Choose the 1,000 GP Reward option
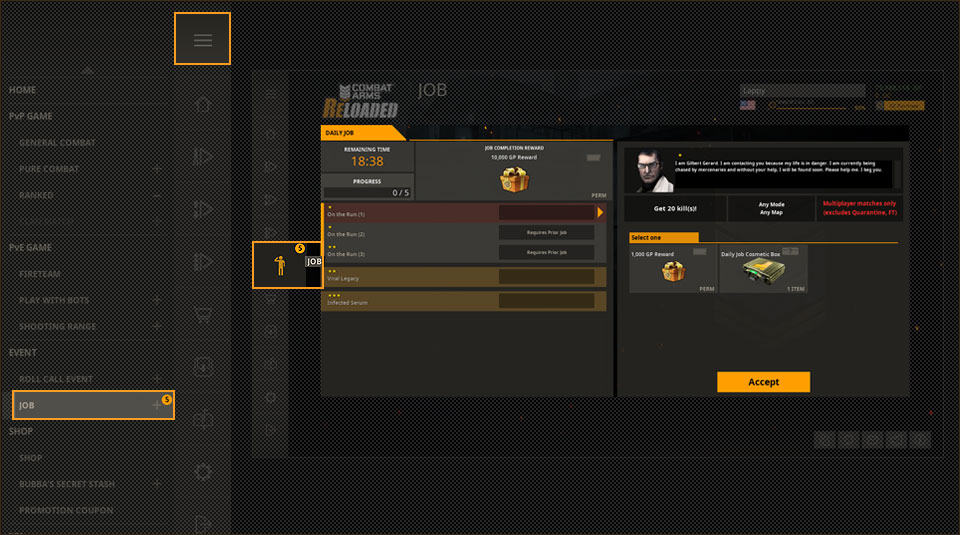This screenshot has width=960, height=535. point(672,269)
